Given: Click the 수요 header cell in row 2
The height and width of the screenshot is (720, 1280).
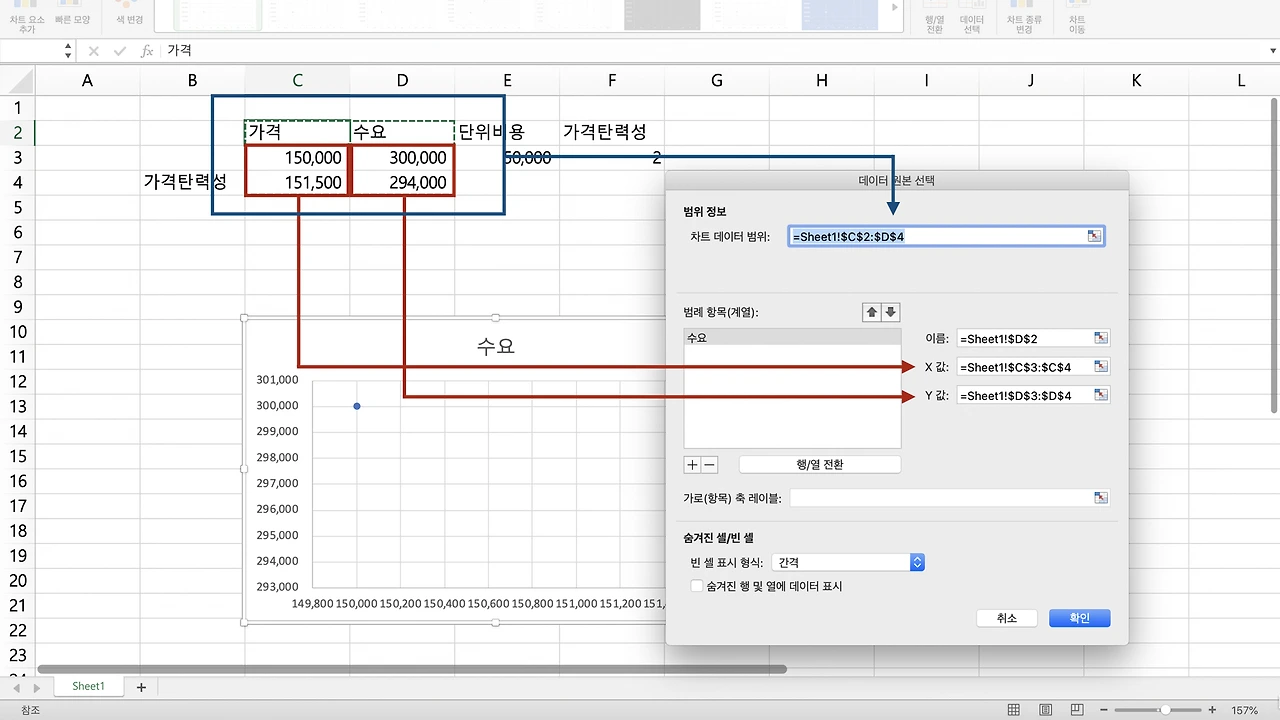Looking at the screenshot, I should click(x=402, y=132).
